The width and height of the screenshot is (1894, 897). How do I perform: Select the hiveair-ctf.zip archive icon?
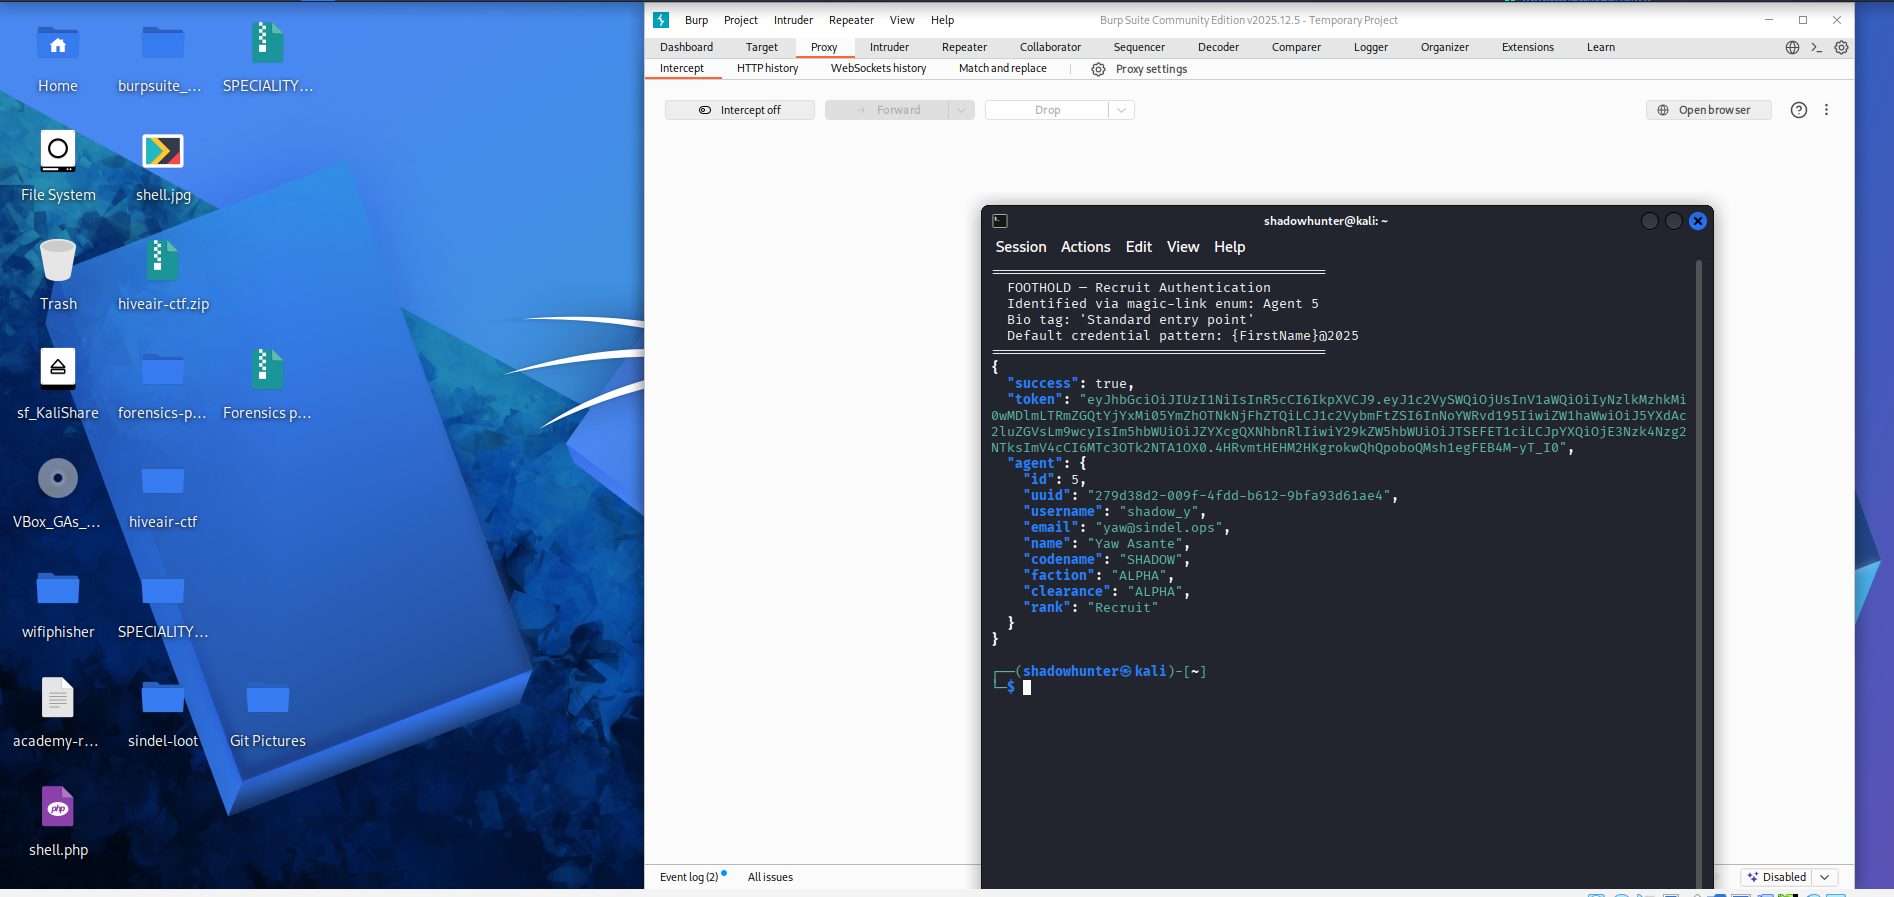click(x=163, y=261)
